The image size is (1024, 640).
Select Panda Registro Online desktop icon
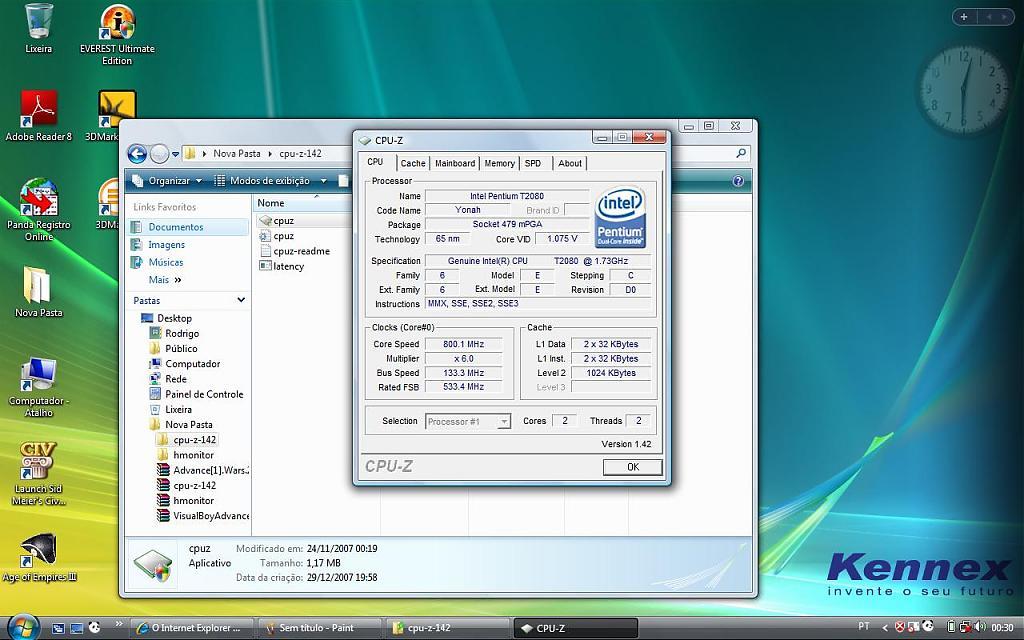click(39, 209)
